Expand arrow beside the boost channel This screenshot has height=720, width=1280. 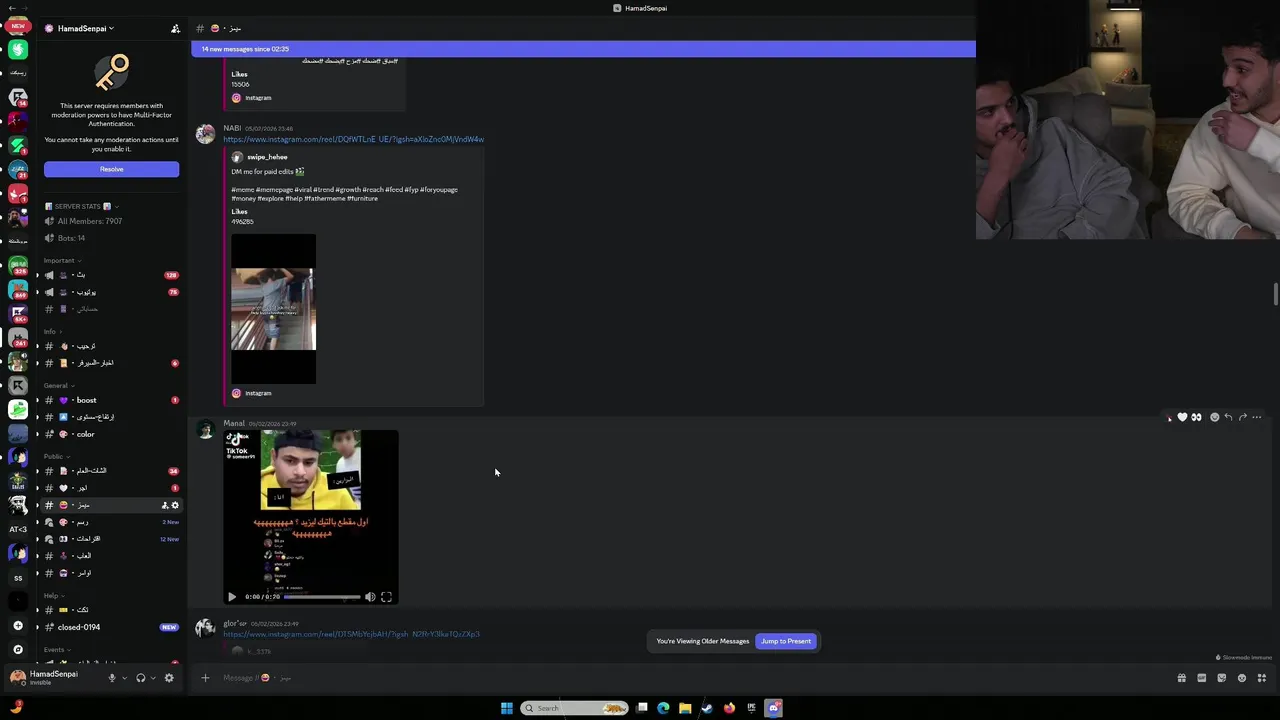pyautogui.click(x=38, y=400)
